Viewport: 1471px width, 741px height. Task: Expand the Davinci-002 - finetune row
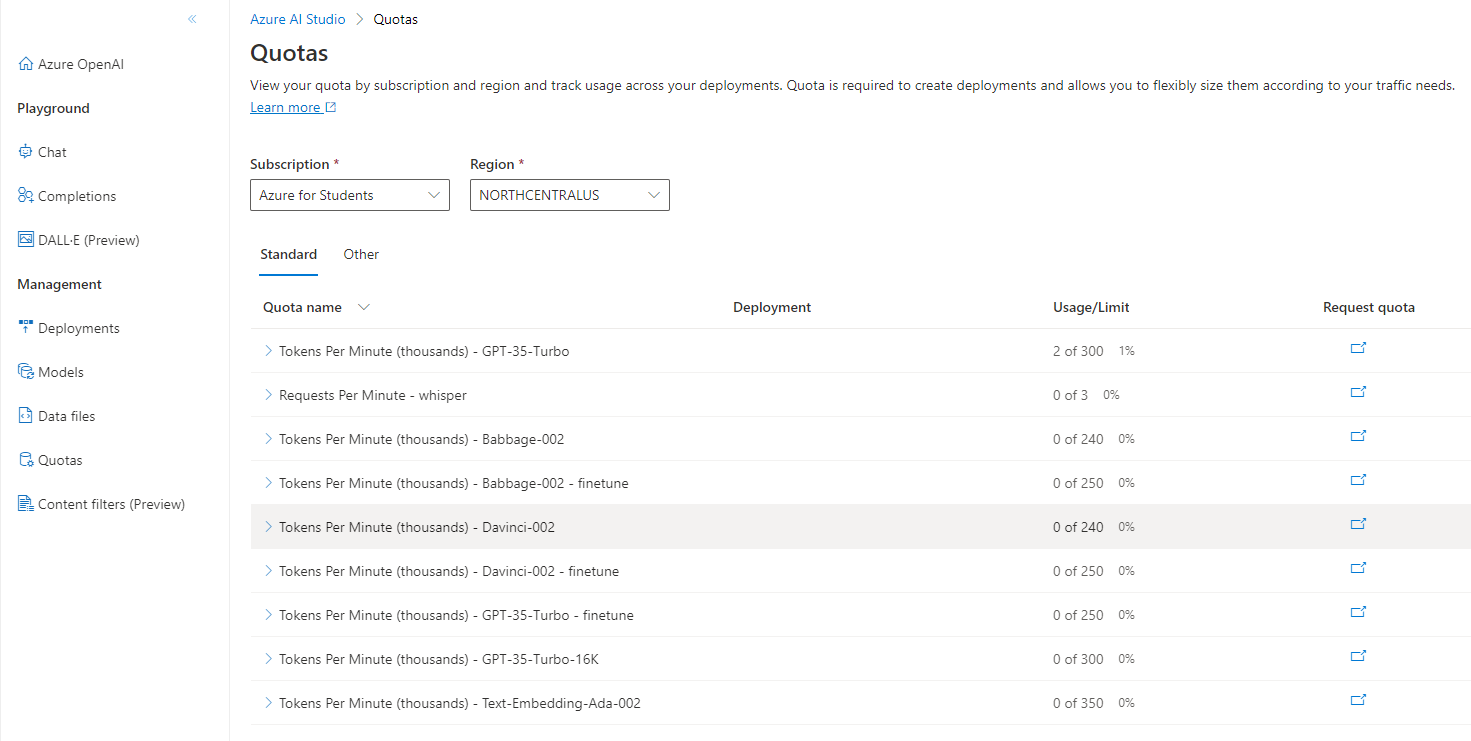pyautogui.click(x=268, y=571)
